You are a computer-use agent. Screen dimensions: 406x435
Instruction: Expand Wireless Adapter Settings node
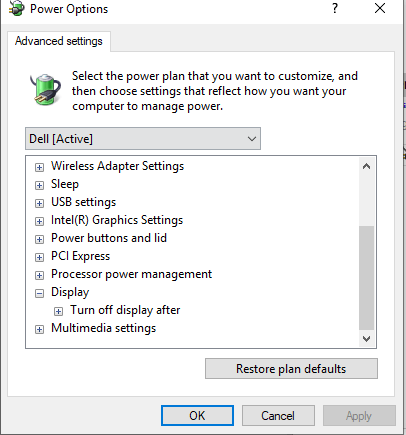(39, 167)
